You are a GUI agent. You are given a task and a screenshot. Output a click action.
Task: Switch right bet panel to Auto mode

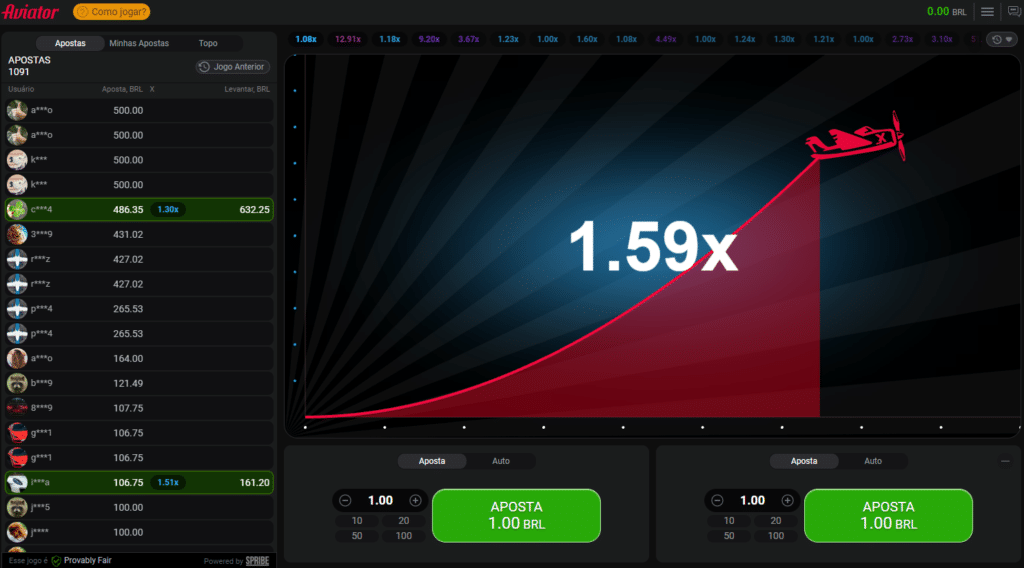tap(873, 461)
